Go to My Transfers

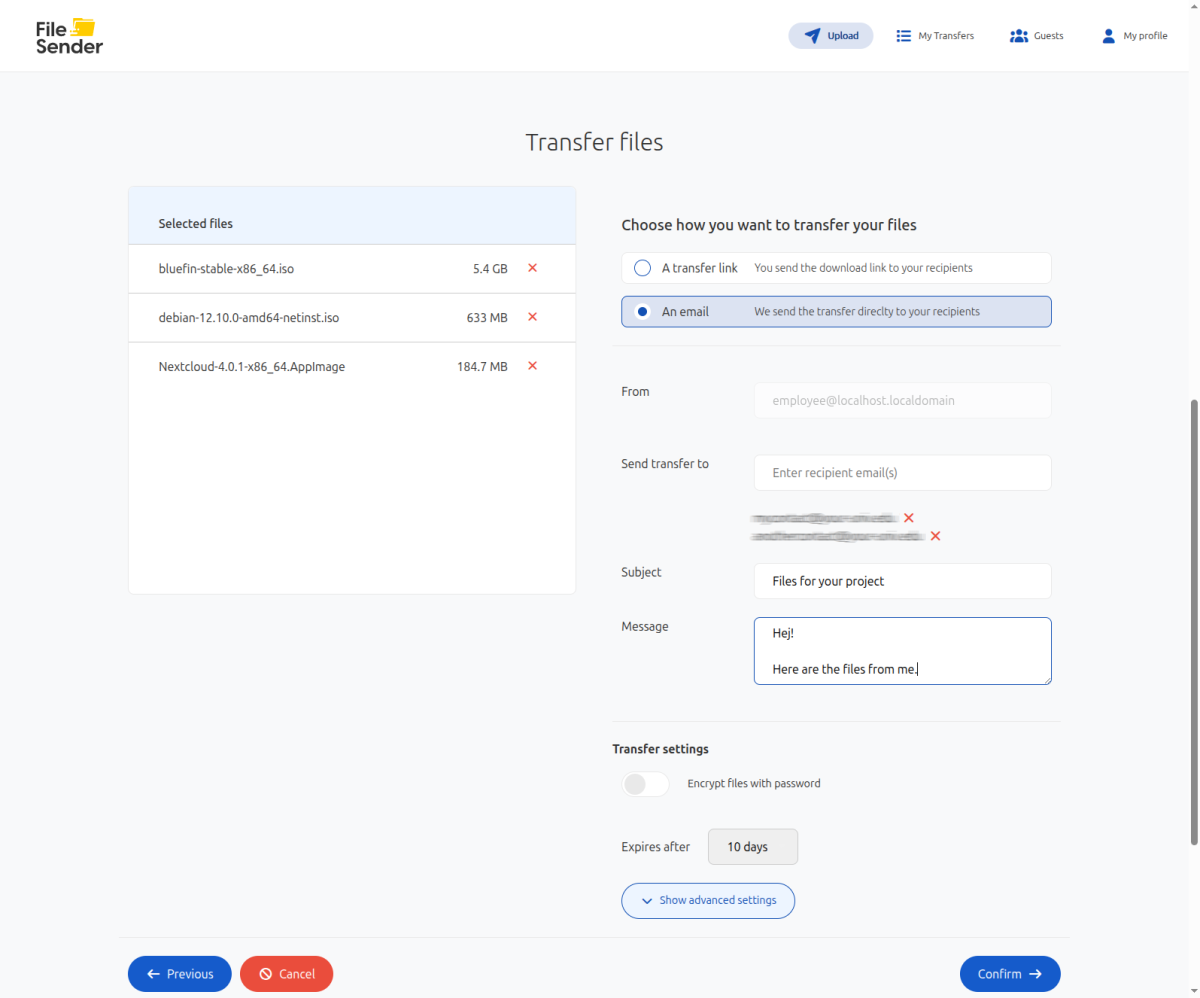tap(934, 36)
